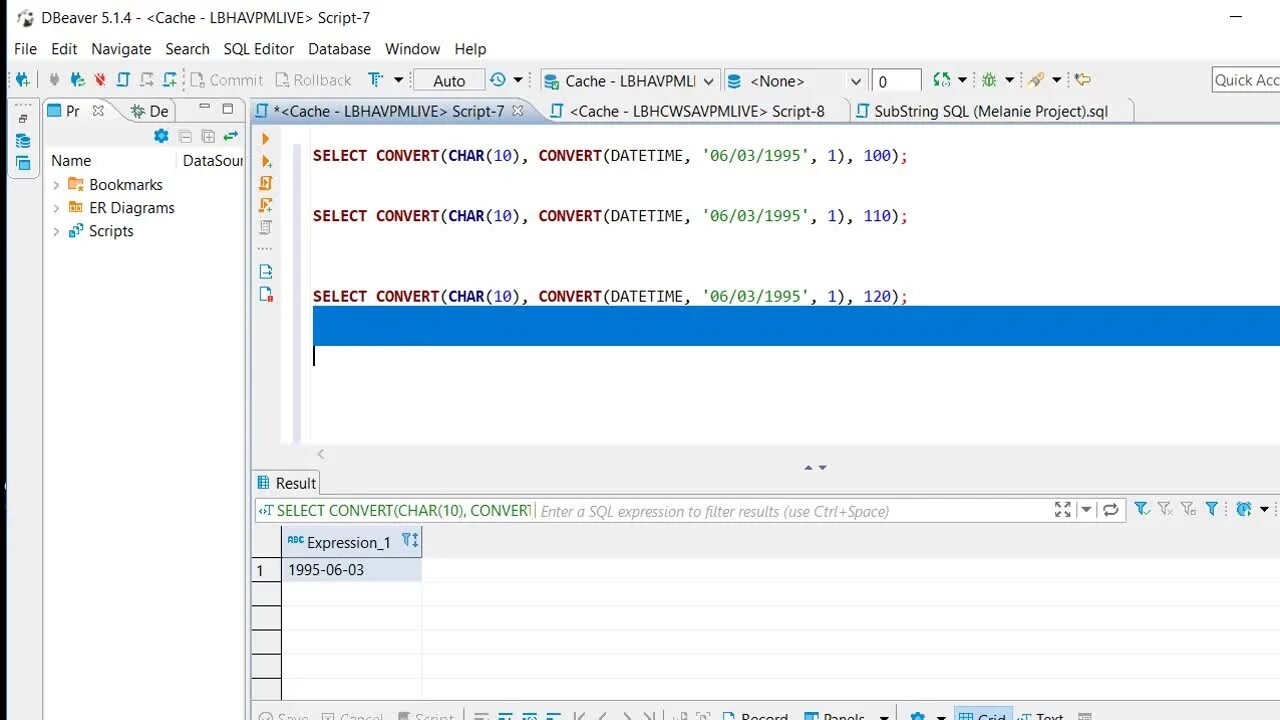Image resolution: width=1280 pixels, height=720 pixels.
Task: Click the Execute script icon in editor gutter
Action: pyautogui.click(x=266, y=183)
